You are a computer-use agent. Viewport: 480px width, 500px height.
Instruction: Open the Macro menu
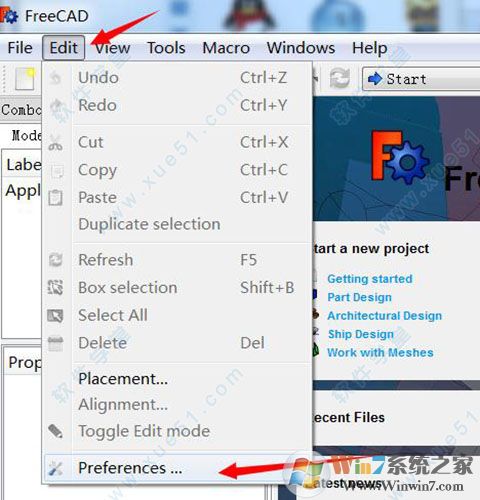click(226, 48)
